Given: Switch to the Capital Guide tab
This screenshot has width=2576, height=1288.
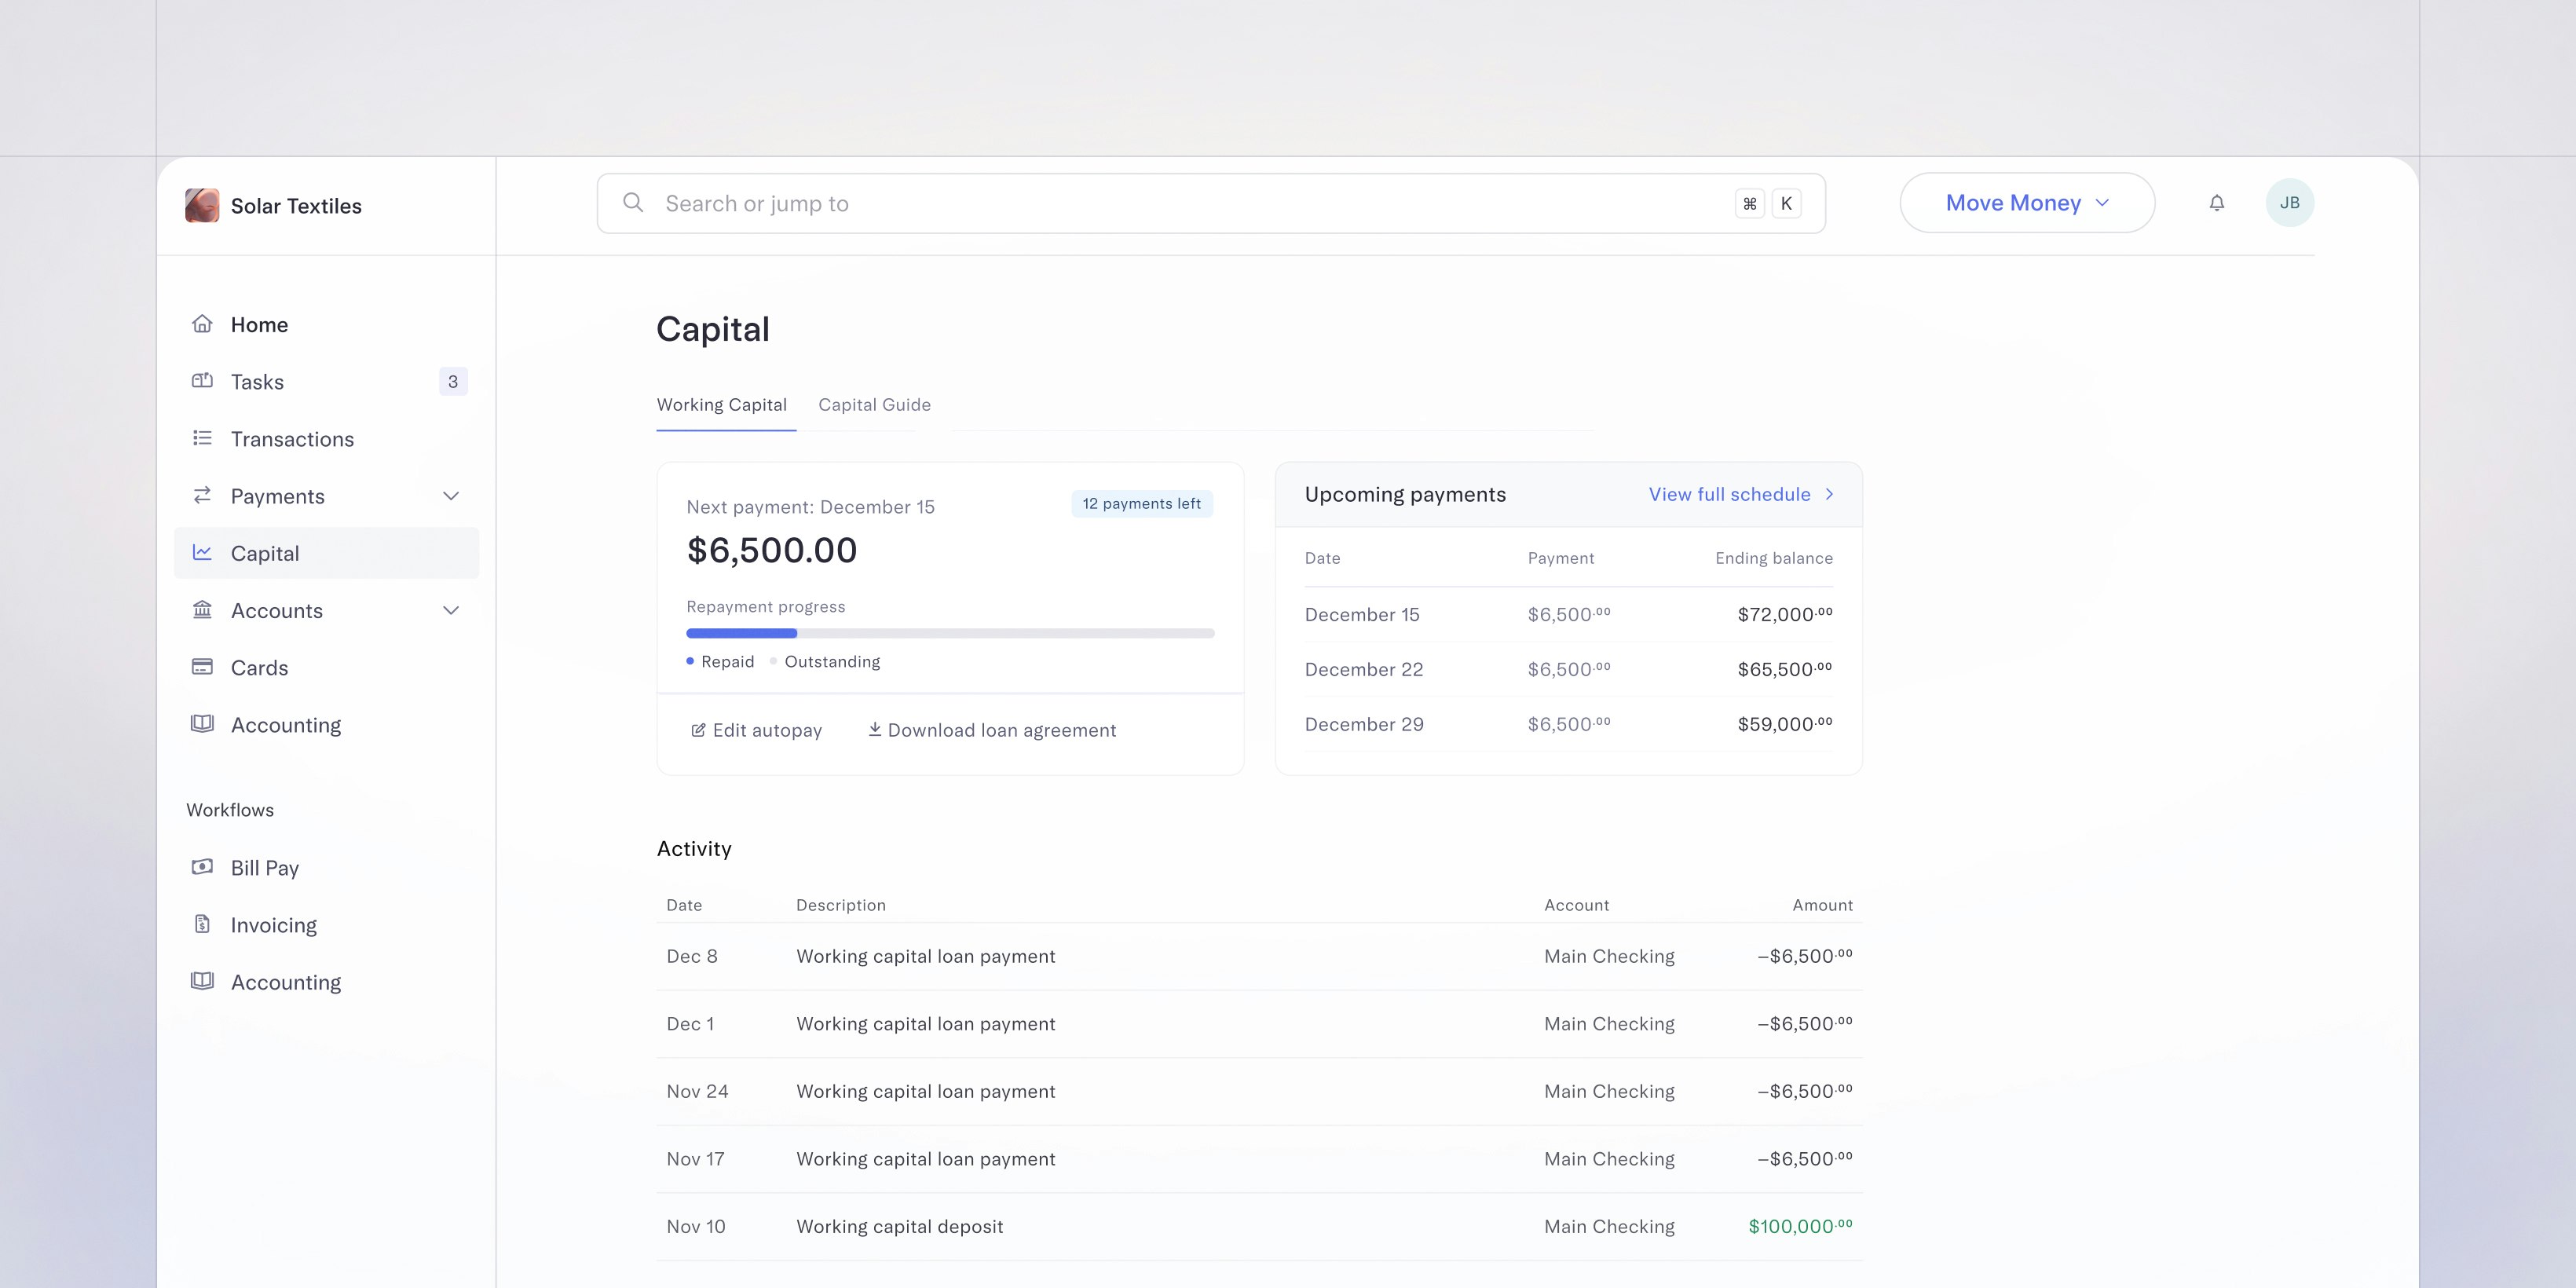Looking at the screenshot, I should tap(874, 405).
